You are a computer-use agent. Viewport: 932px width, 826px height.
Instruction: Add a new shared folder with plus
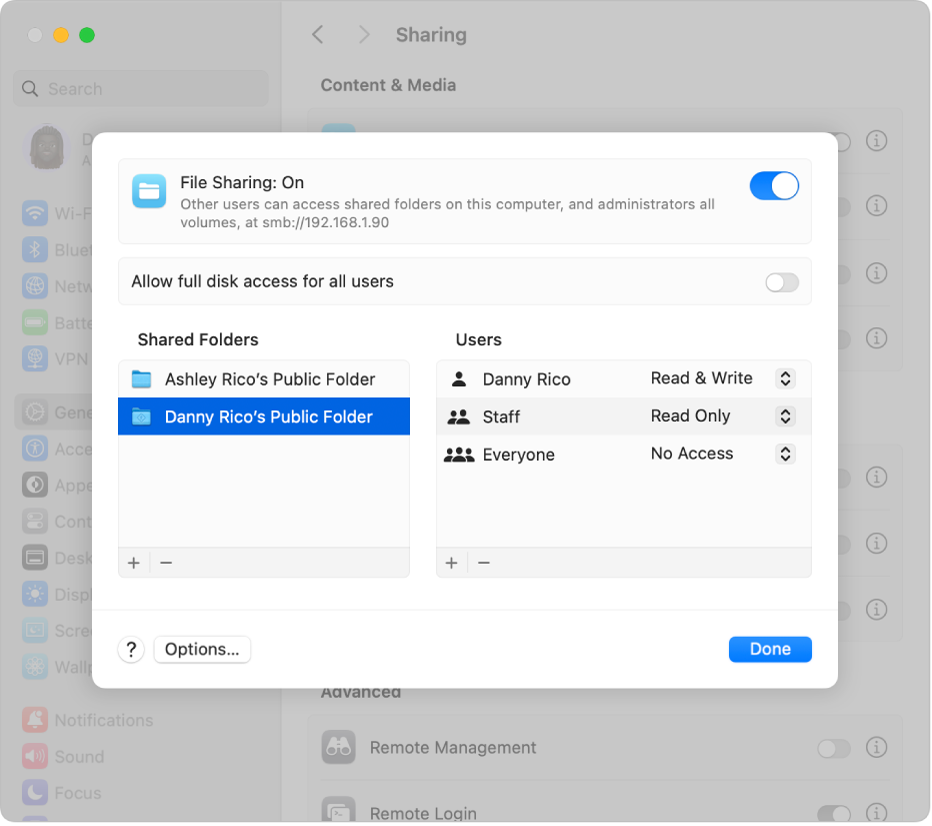(134, 563)
